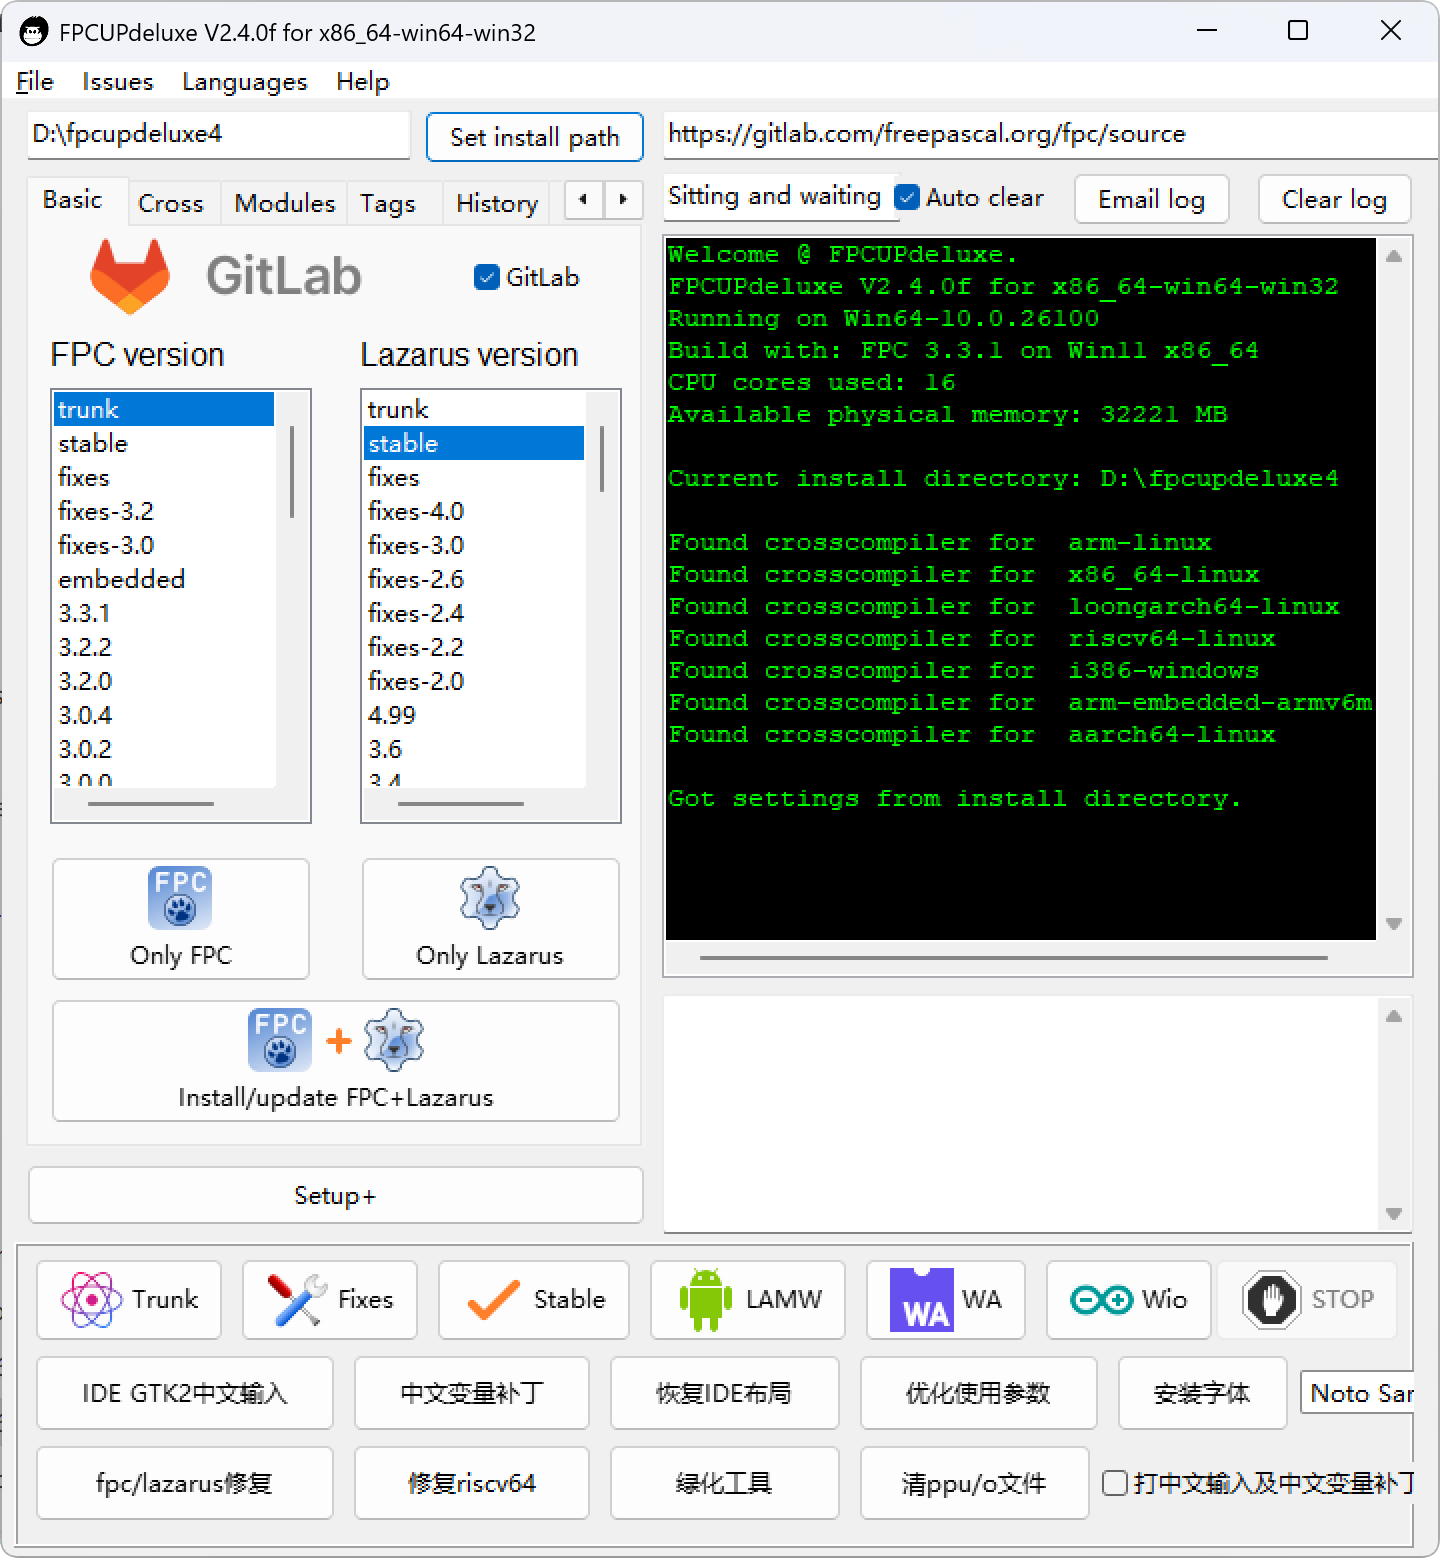The image size is (1440, 1558).
Task: Select embedded in FPC version list
Action: tap(164, 579)
